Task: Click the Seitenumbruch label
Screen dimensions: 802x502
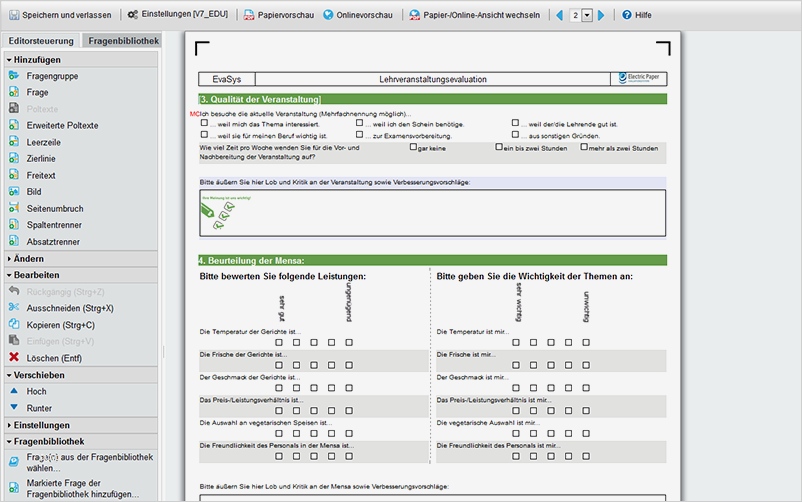Action: (55, 209)
